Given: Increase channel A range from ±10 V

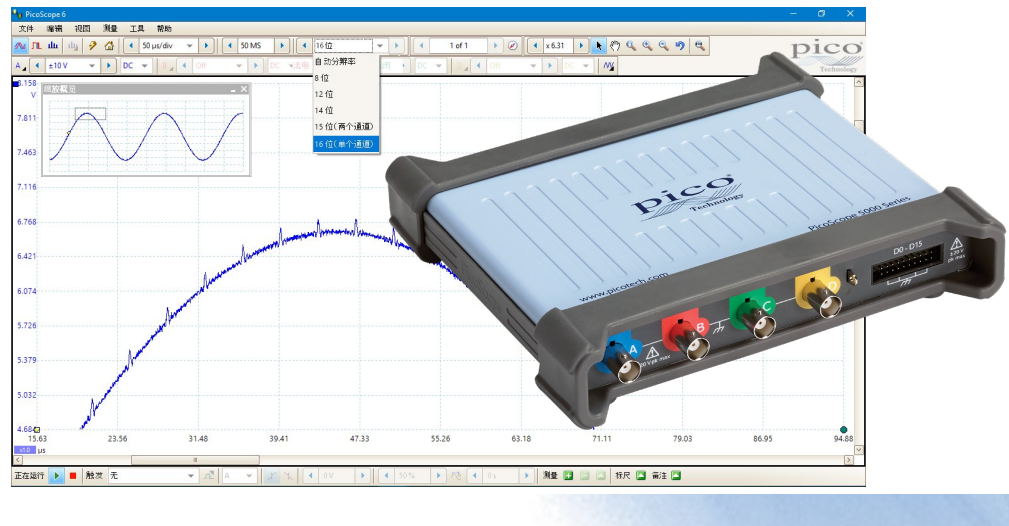Looking at the screenshot, I should (x=108, y=66).
